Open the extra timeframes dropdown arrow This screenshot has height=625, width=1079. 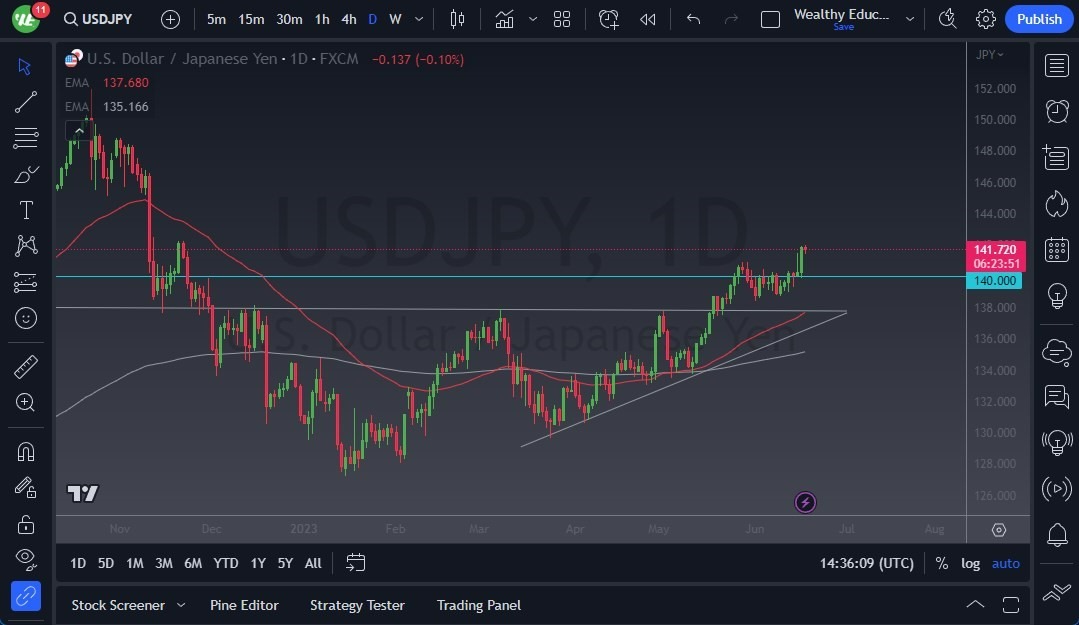coord(418,18)
